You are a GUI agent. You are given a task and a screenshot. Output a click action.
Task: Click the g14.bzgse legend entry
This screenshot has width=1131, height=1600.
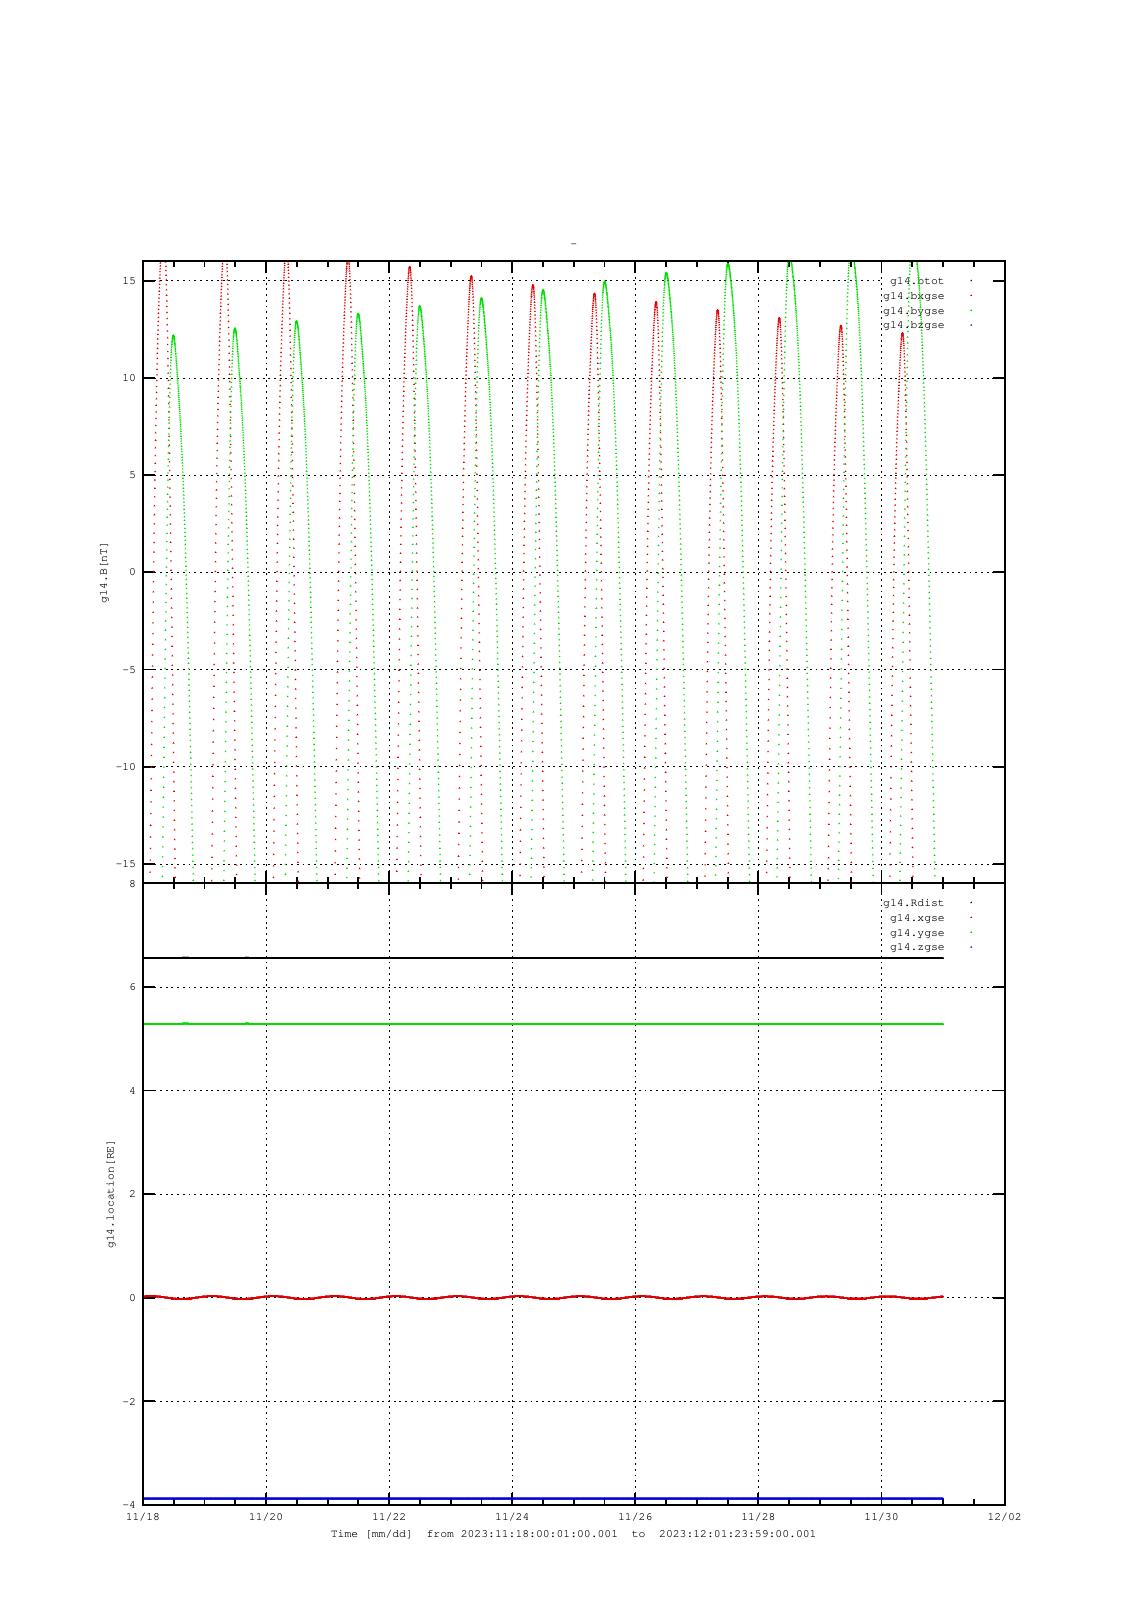coord(913,325)
